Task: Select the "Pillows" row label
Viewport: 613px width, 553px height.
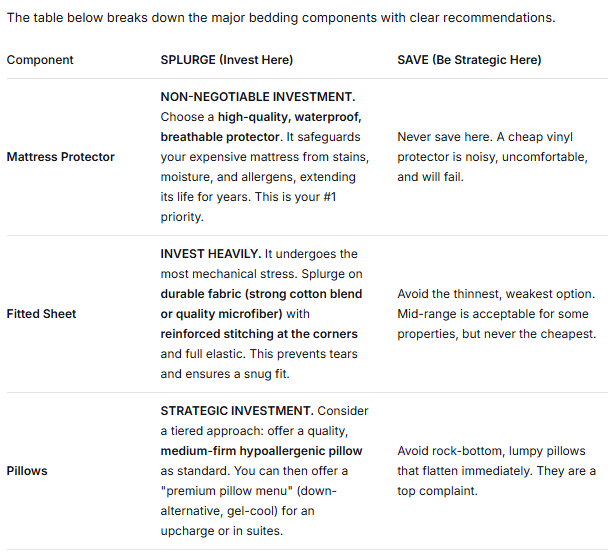Action: pyautogui.click(x=27, y=470)
